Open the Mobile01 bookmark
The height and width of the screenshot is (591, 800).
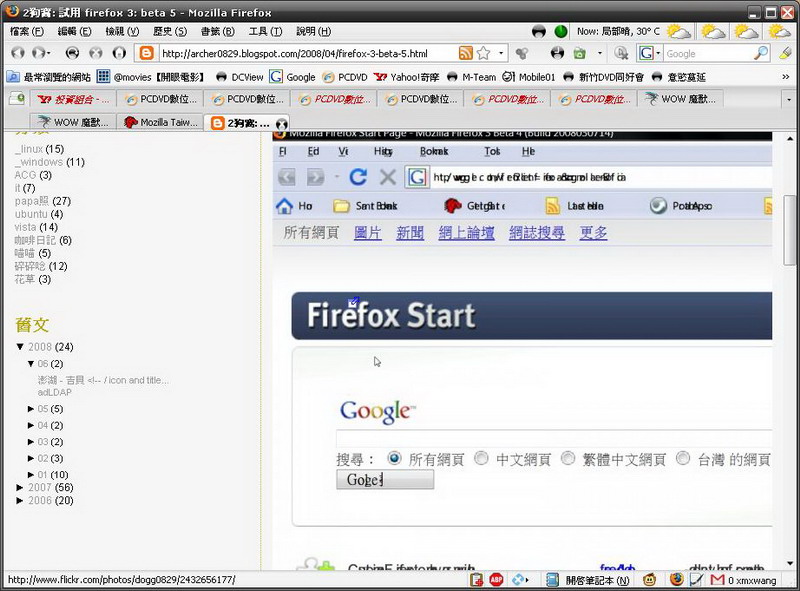tap(529, 77)
